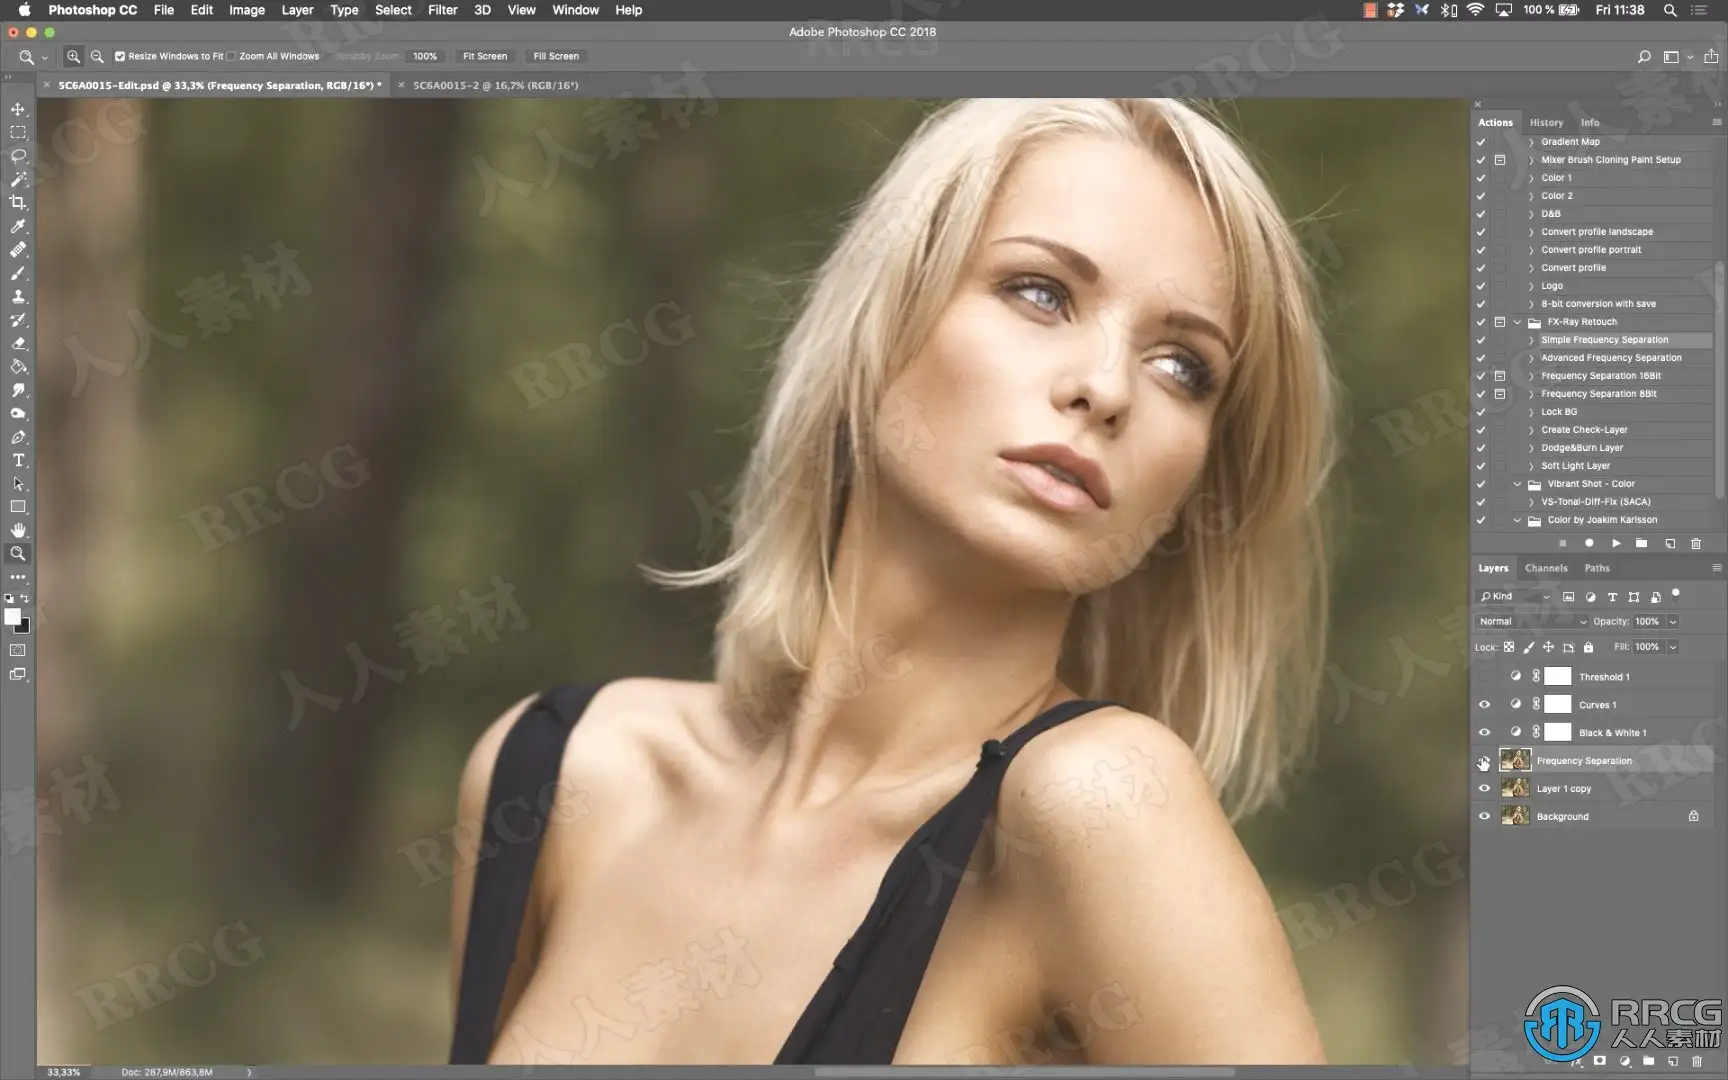Filter layers by type layers icon
Image resolution: width=1728 pixels, height=1080 pixels.
click(x=1612, y=597)
